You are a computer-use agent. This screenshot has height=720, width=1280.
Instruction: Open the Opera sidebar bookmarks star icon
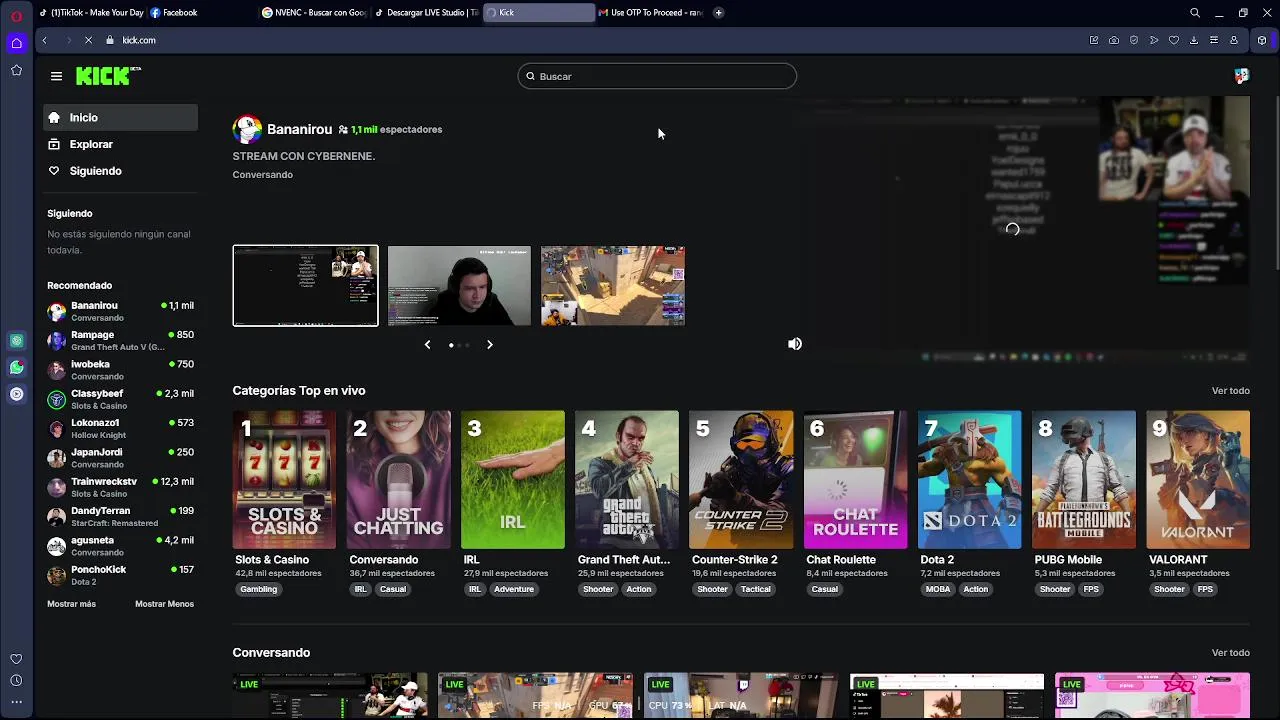click(x=16, y=70)
